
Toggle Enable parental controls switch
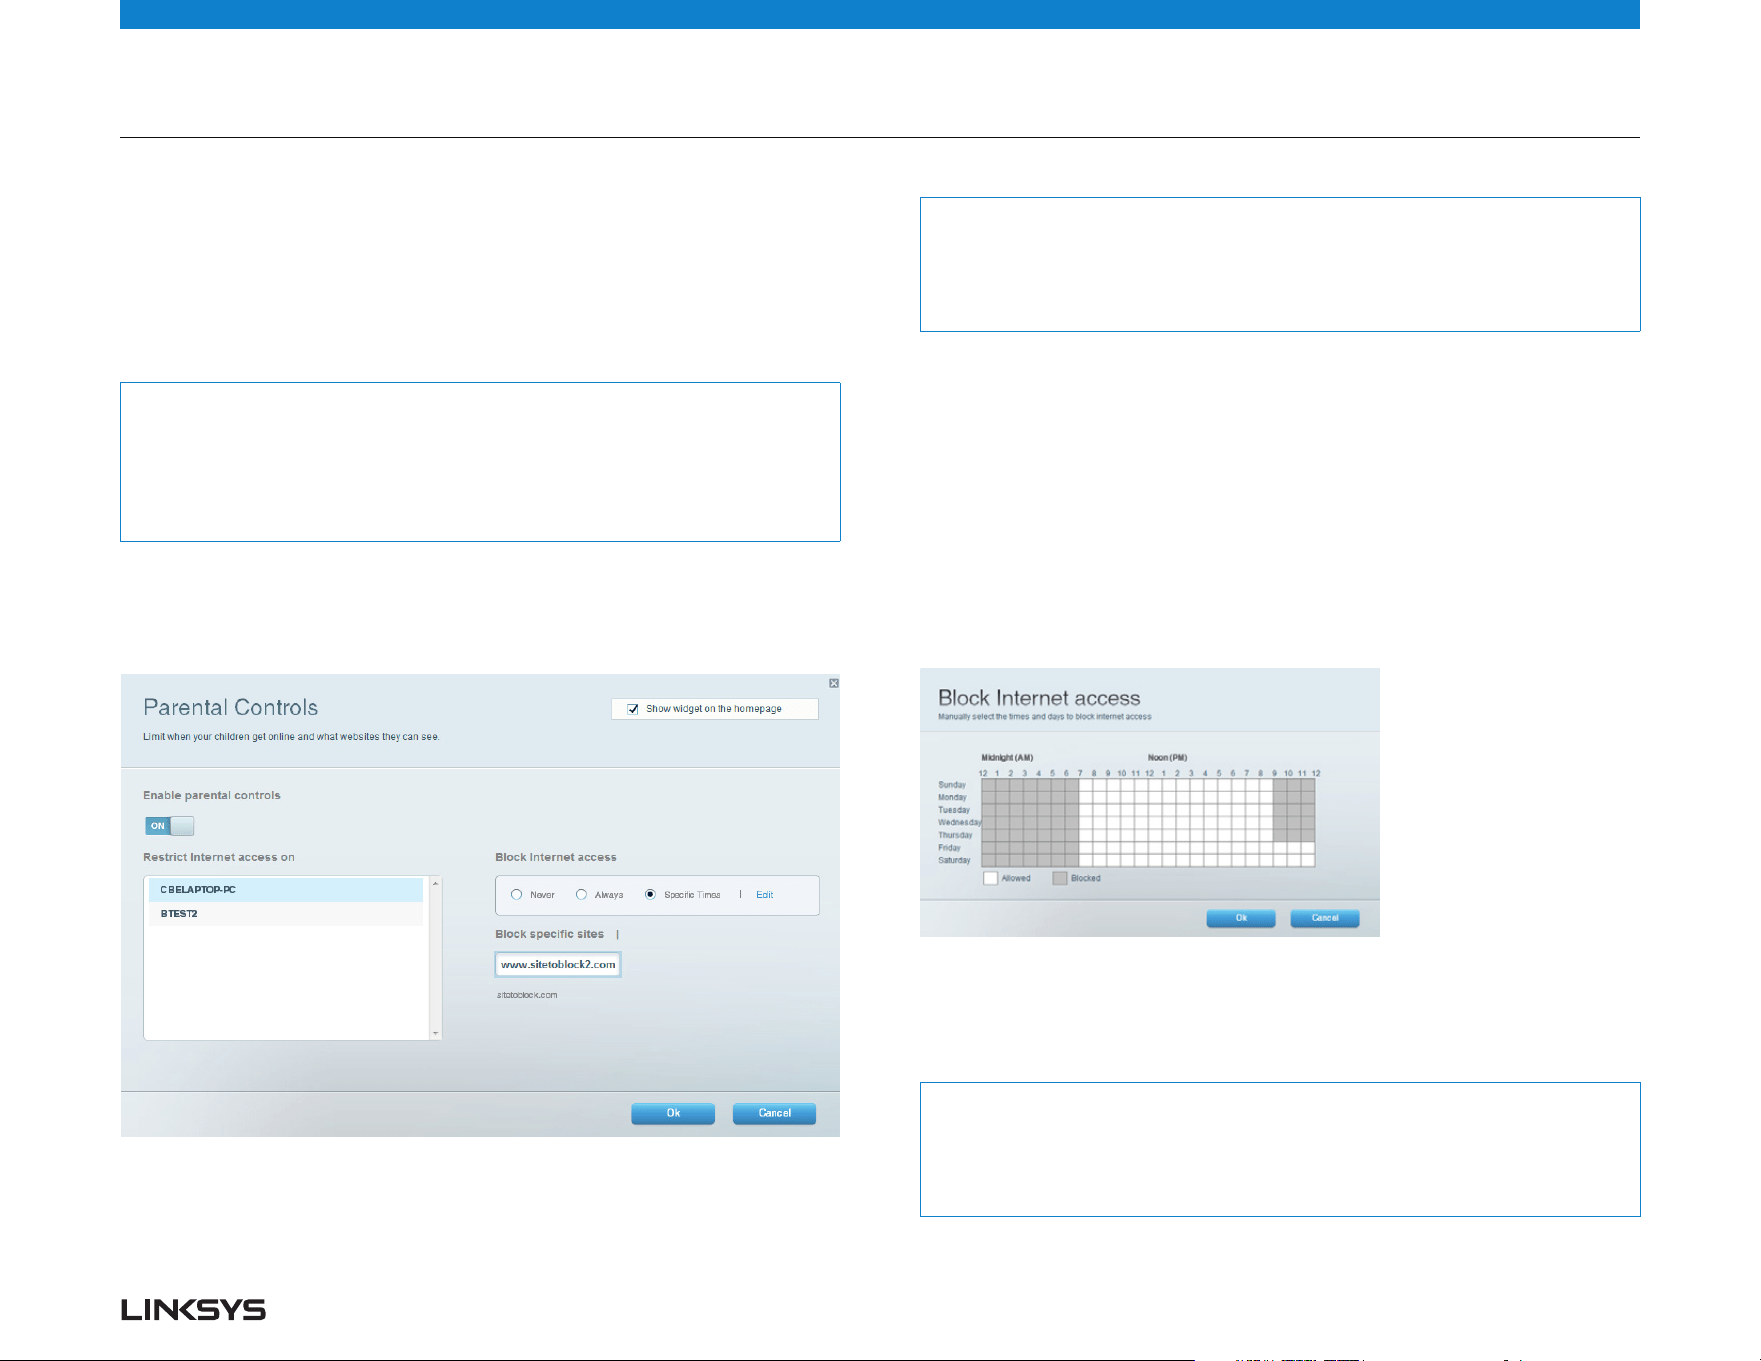point(170,826)
